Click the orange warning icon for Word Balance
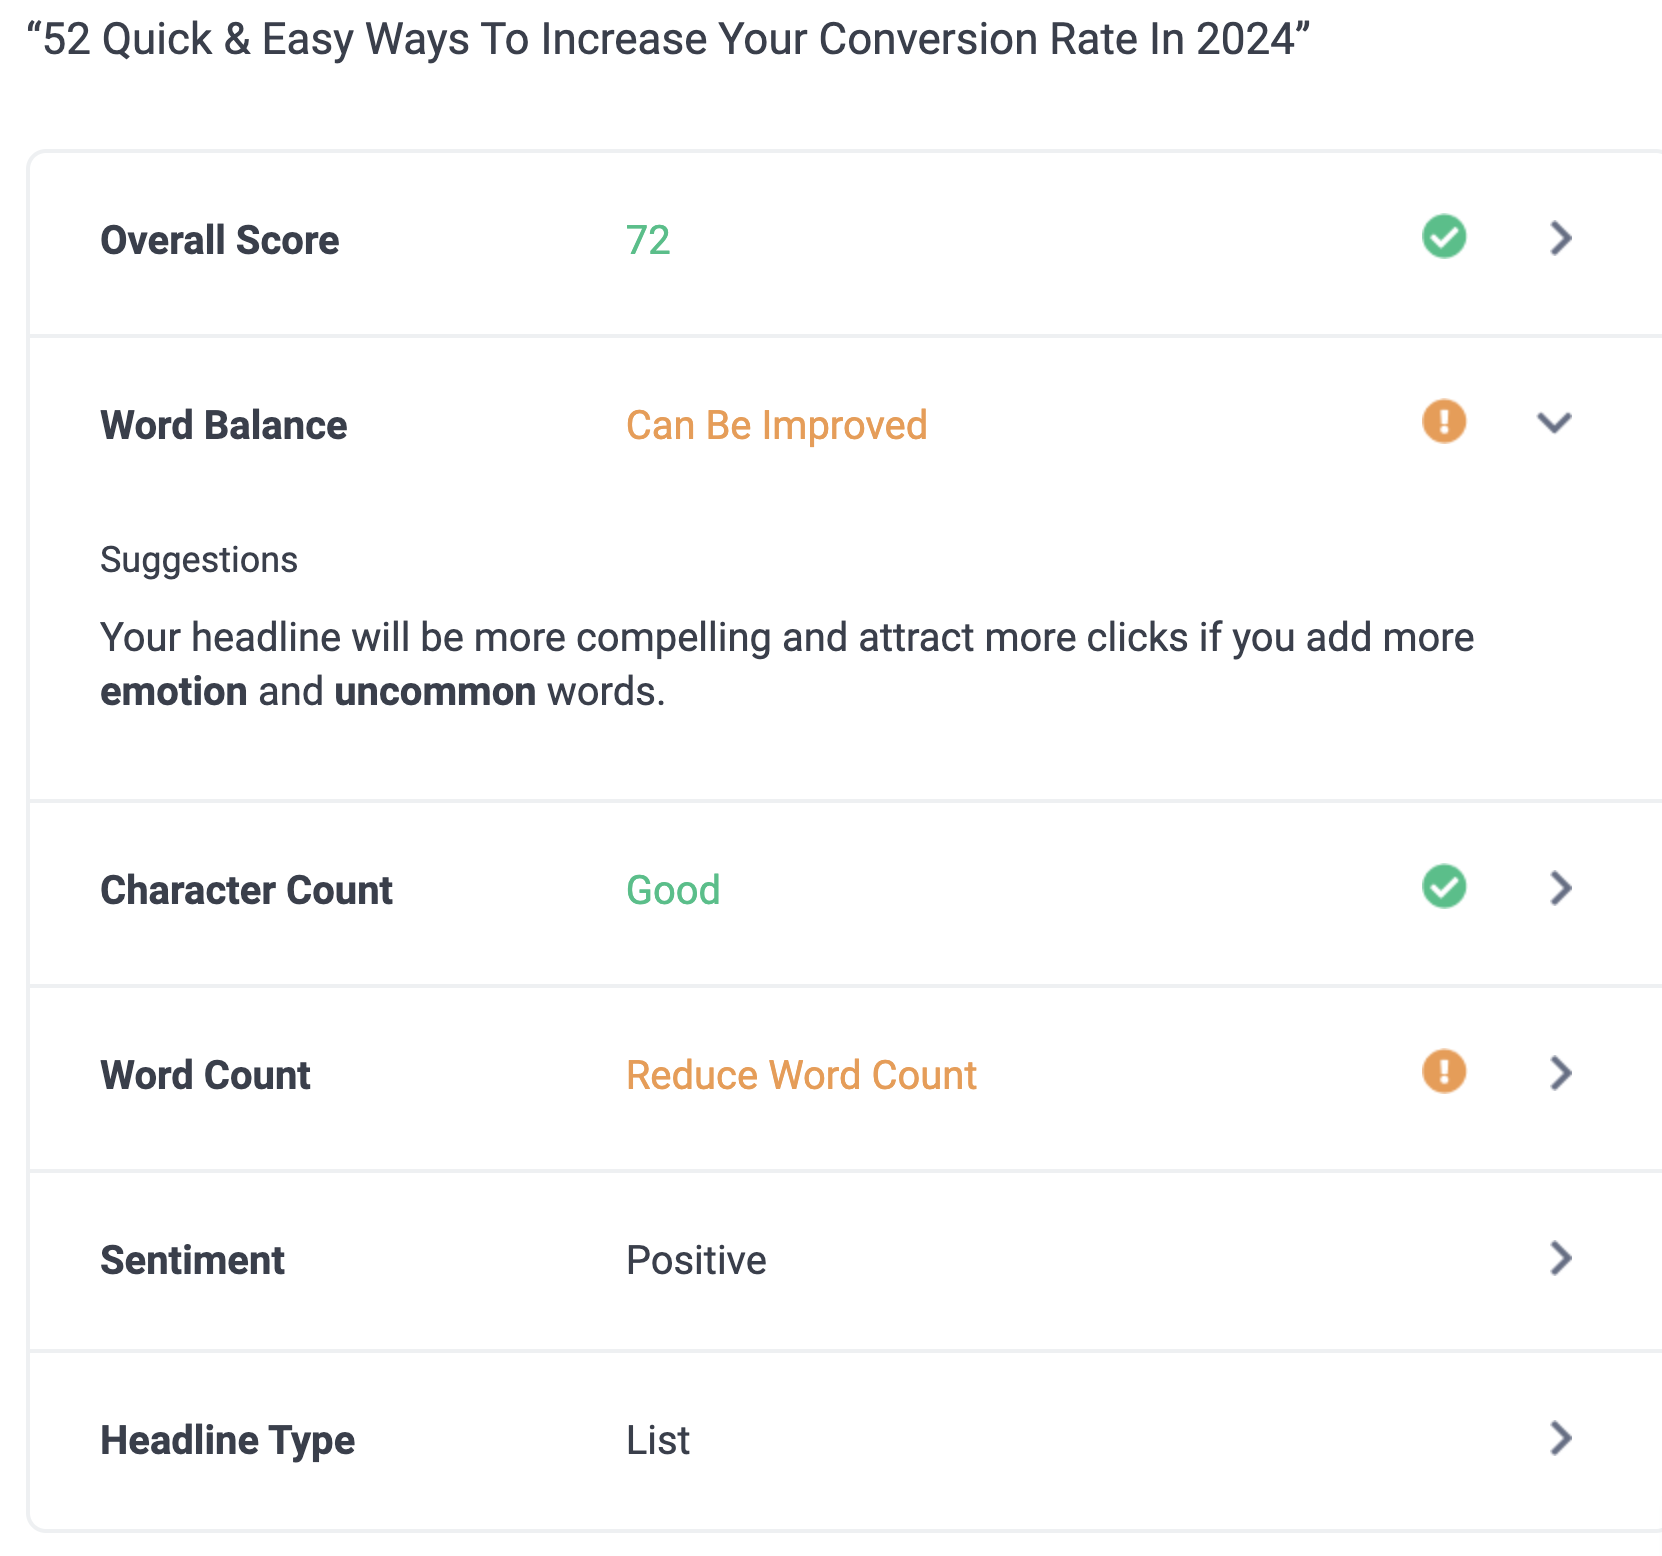Screen dimensions: 1662x1556 pos(1444,421)
